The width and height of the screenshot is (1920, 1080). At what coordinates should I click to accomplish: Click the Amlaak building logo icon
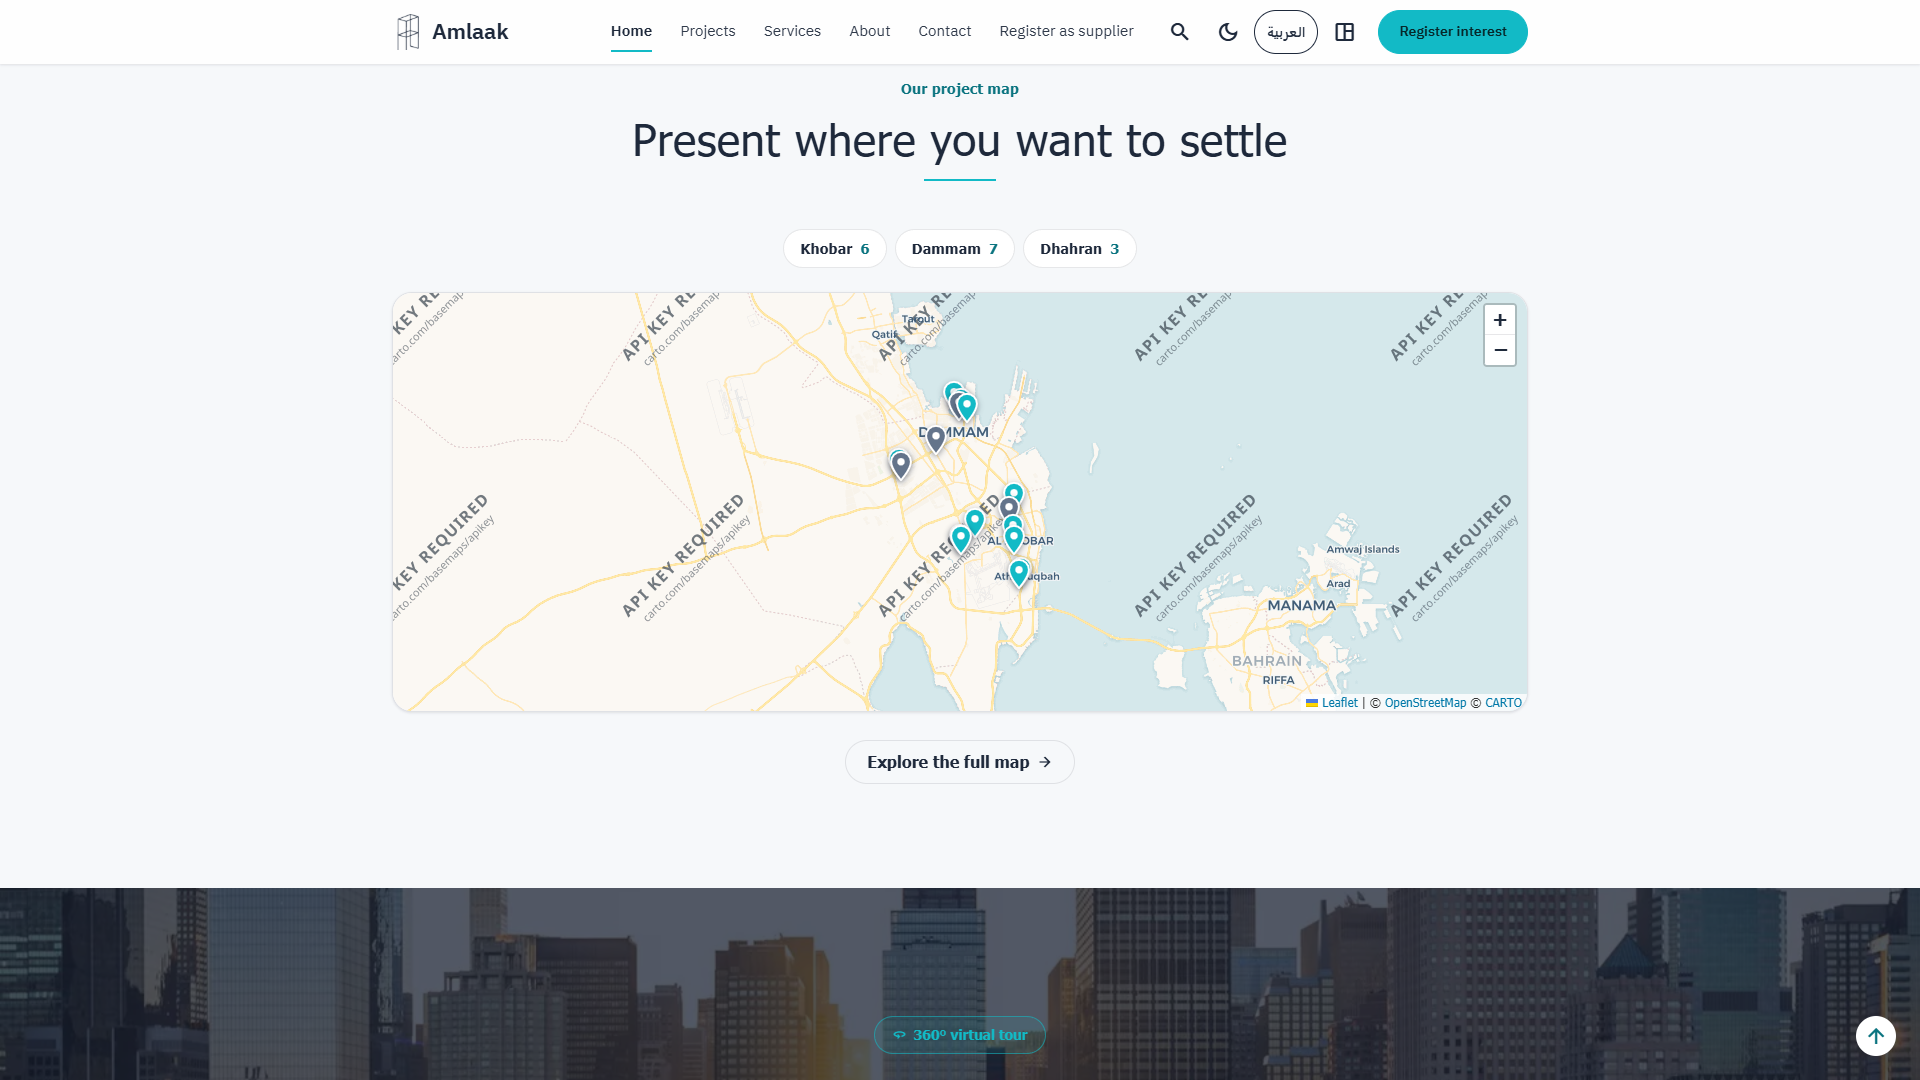(408, 32)
